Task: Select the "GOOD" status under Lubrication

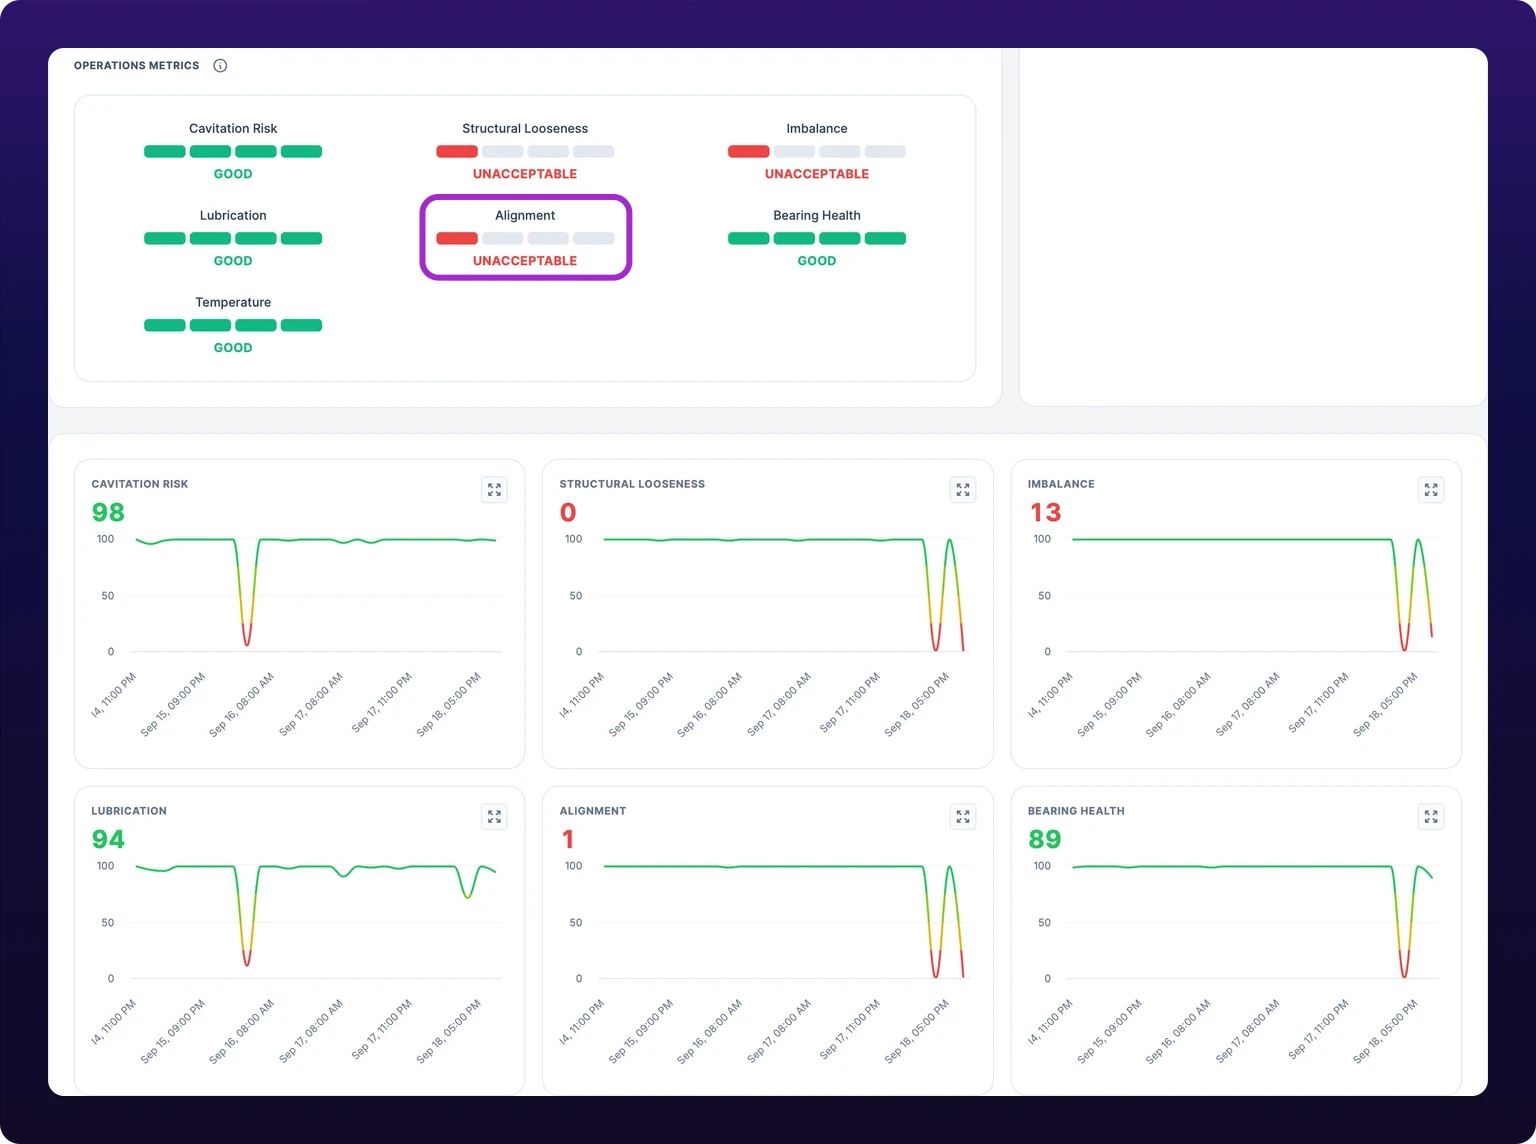Action: (233, 261)
